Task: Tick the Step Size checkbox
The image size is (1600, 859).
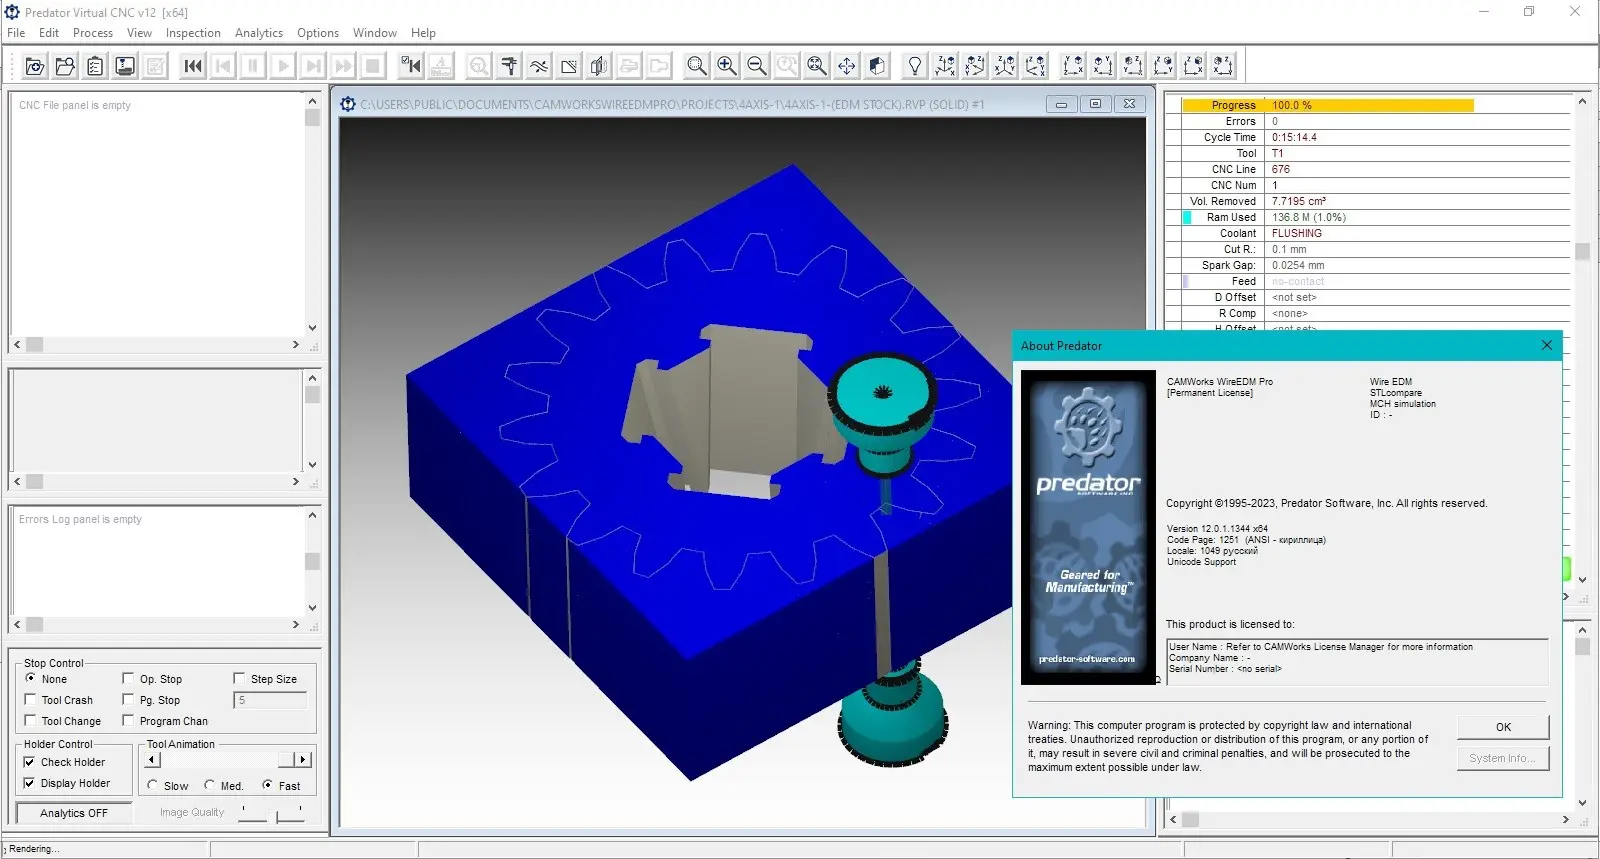Action: [239, 678]
